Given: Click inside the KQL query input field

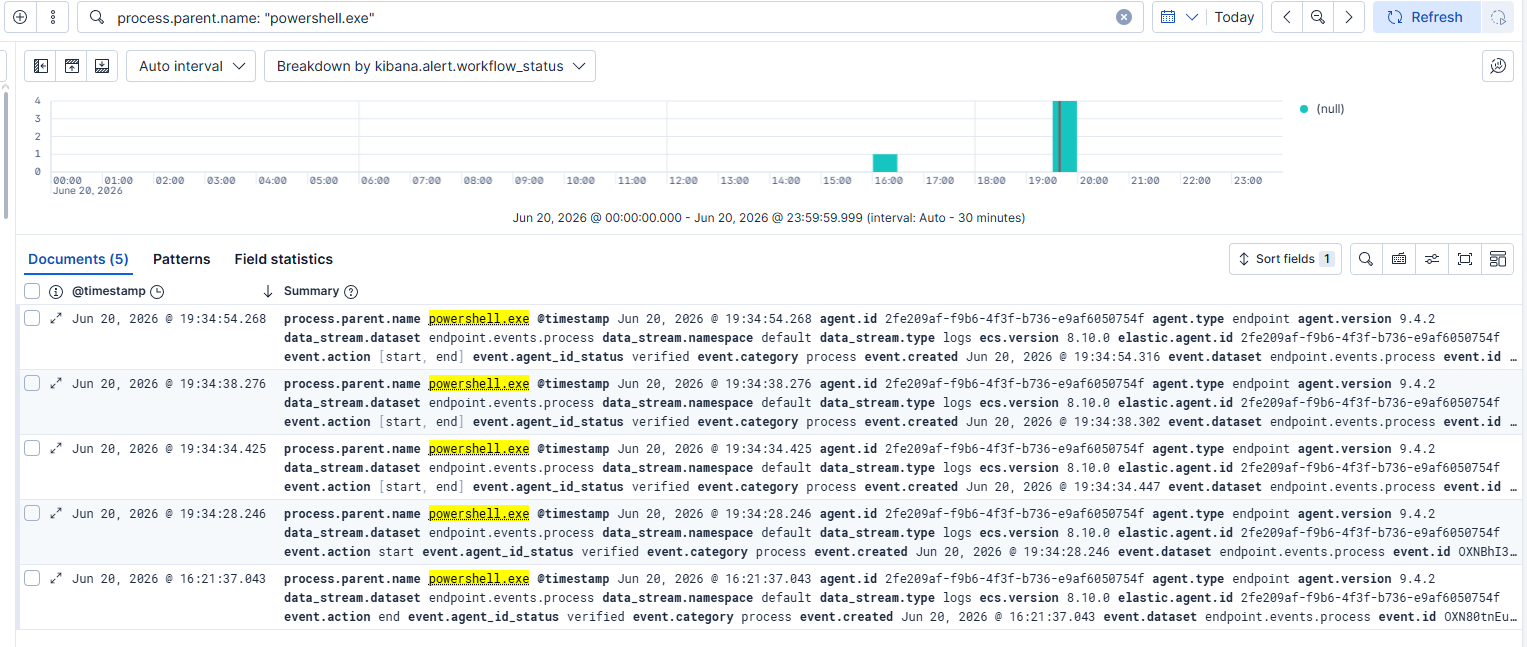Looking at the screenshot, I should click(x=610, y=17).
